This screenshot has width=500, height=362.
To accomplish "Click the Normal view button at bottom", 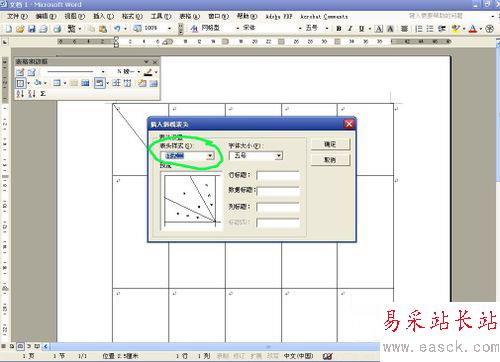I will [x=3, y=346].
